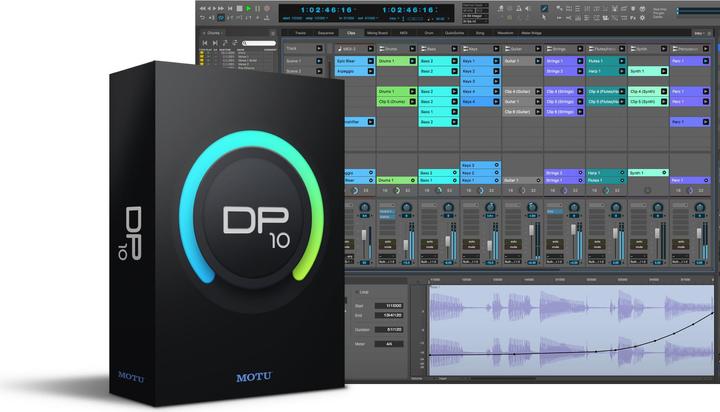Click previous-marker icon in chunks panel
Image resolution: width=720 pixels, height=412 pixels.
click(205, 43)
